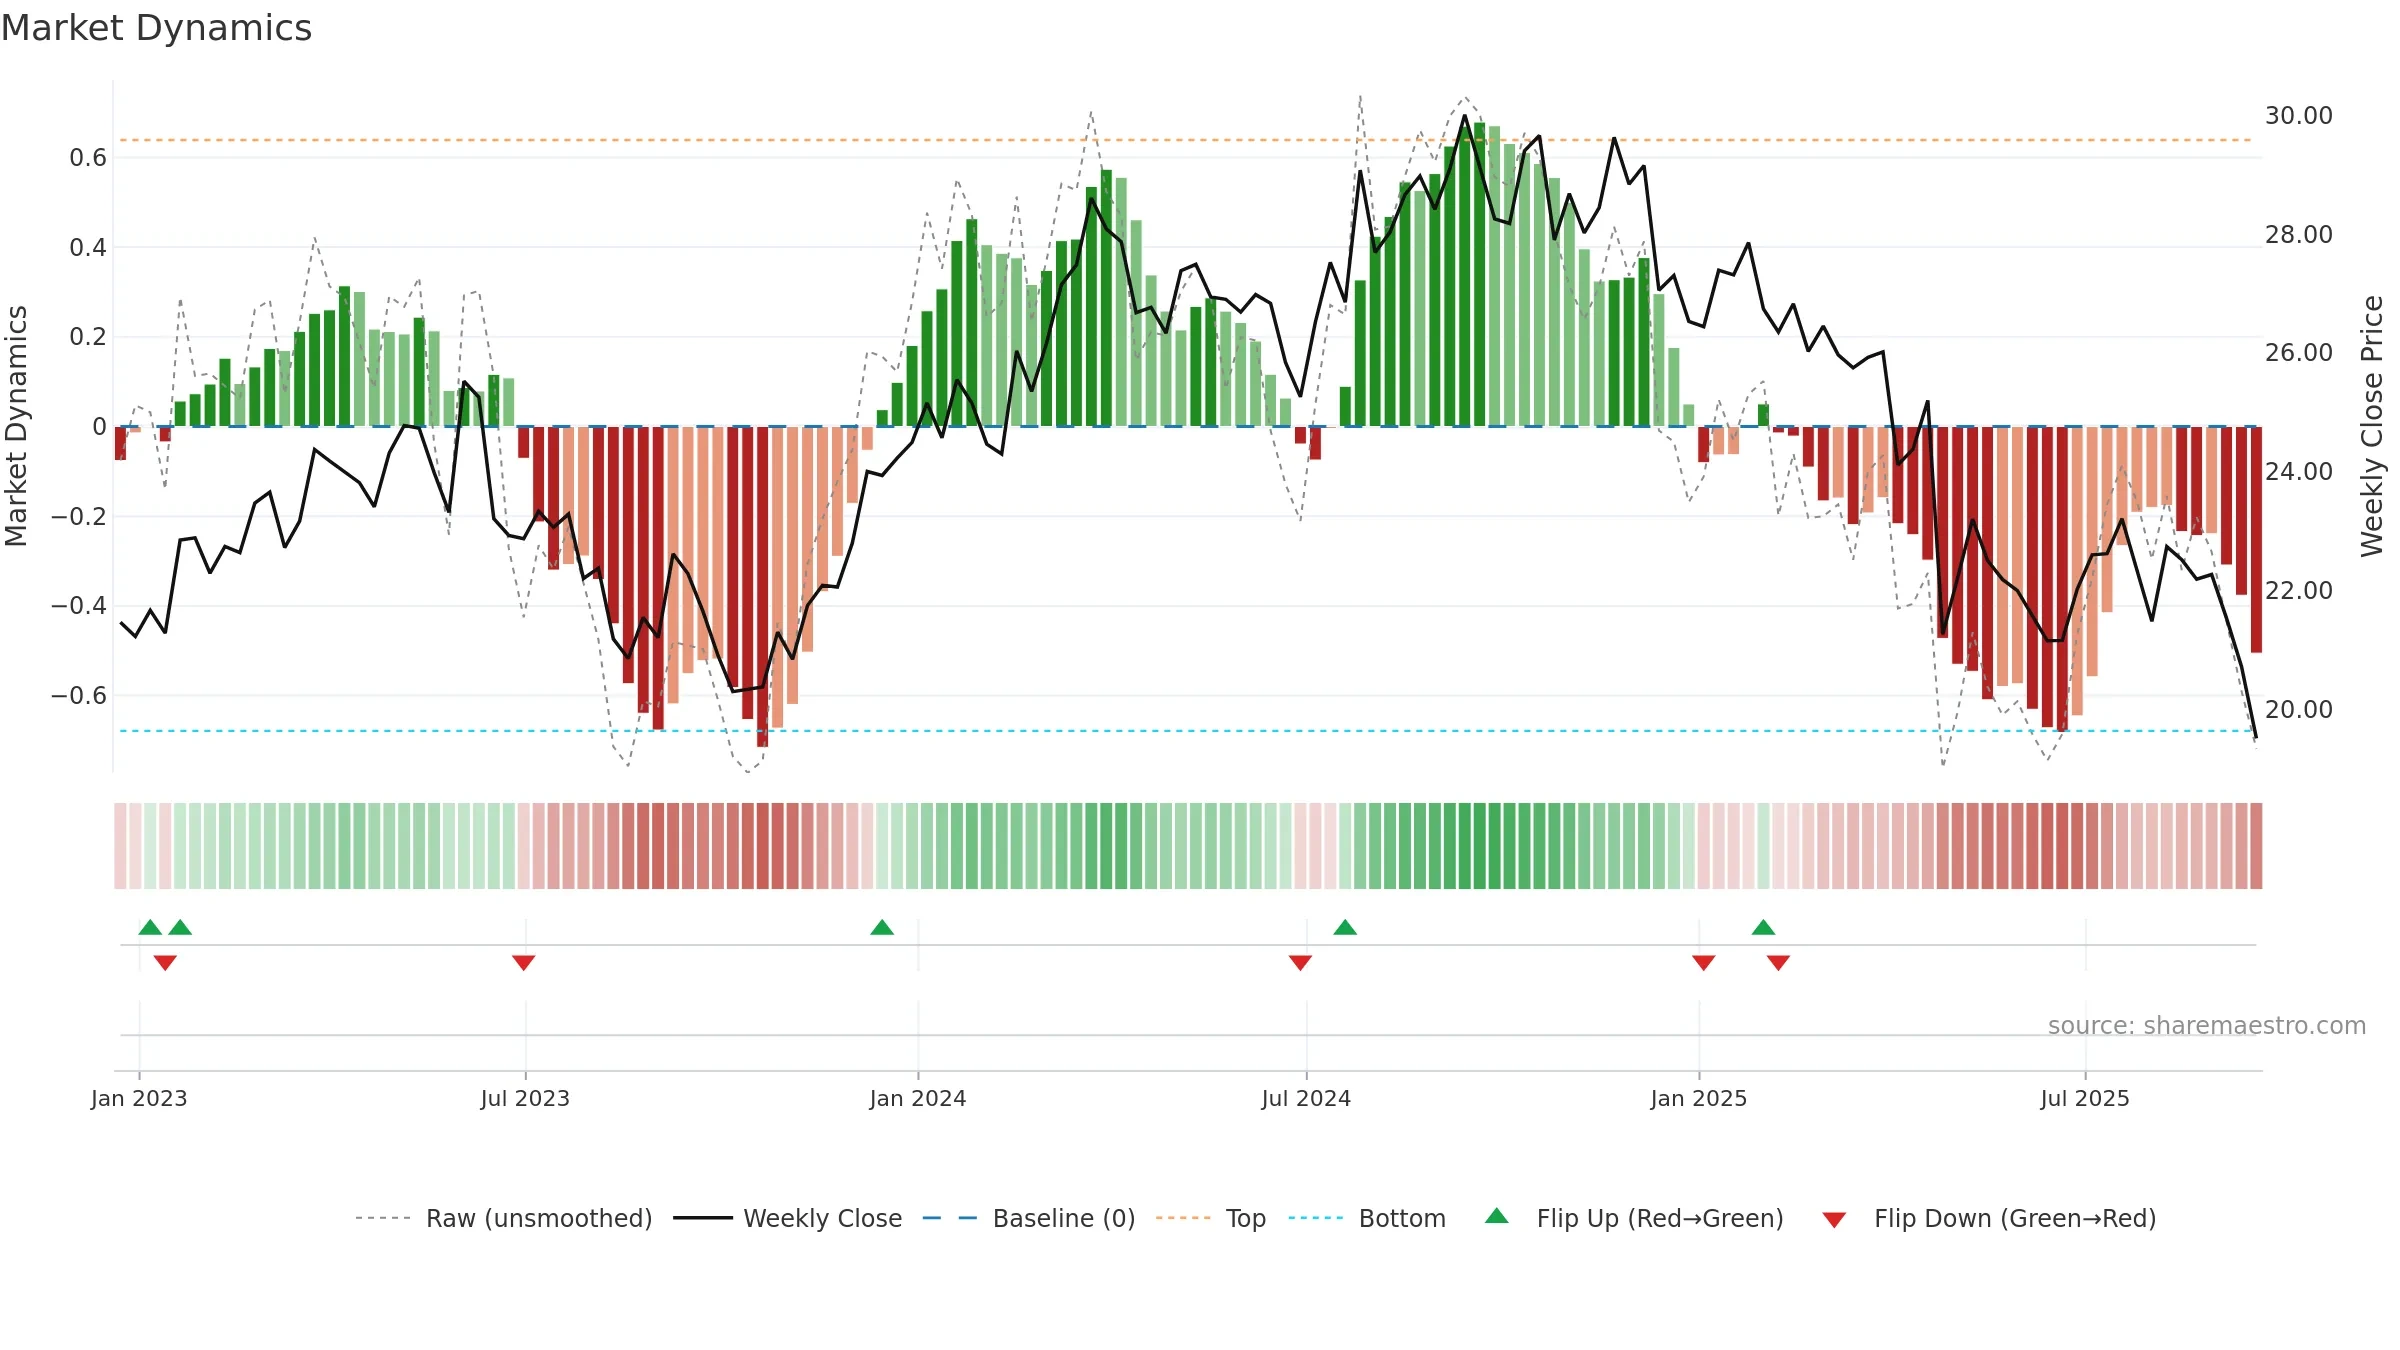This screenshot has width=2400, height=1350.
Task: Click the Jan 2024 x-axis label
Action: [x=918, y=1098]
